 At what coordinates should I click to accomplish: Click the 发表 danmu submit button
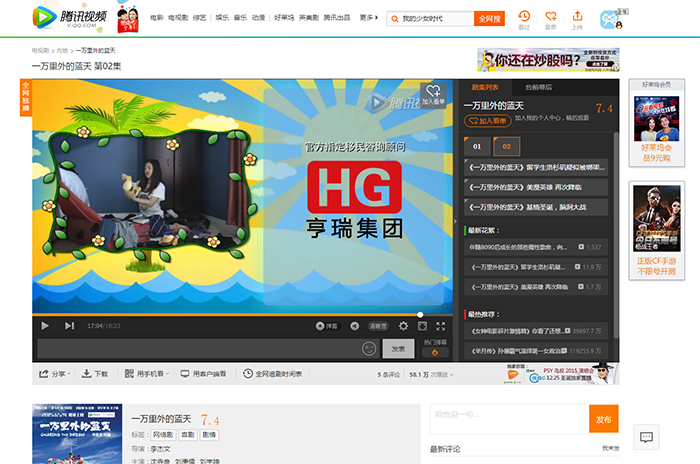(398, 349)
